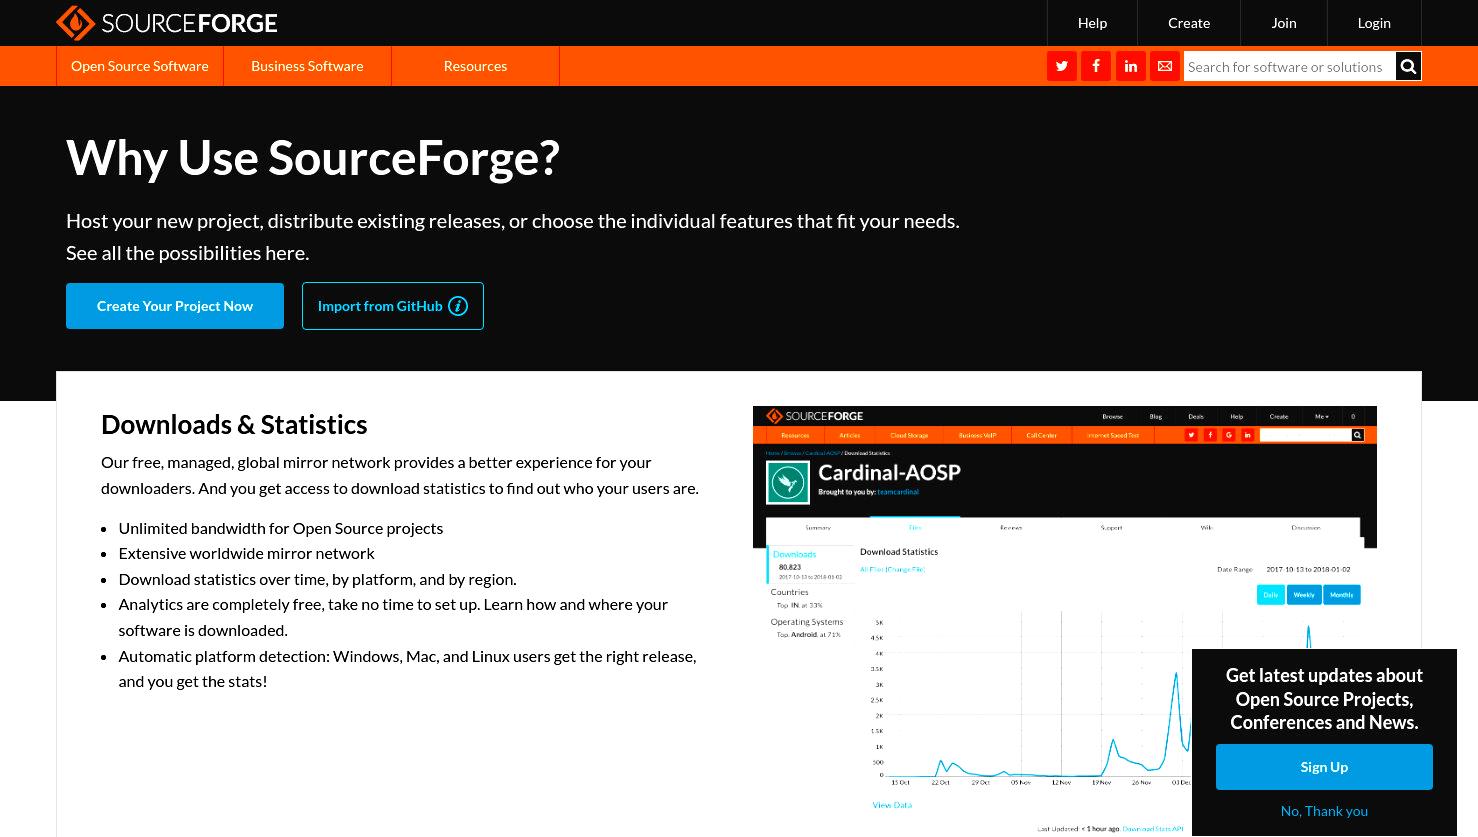Image resolution: width=1478 pixels, height=837 pixels.
Task: Click the Automatic platform detection bullet
Action: click(407, 669)
